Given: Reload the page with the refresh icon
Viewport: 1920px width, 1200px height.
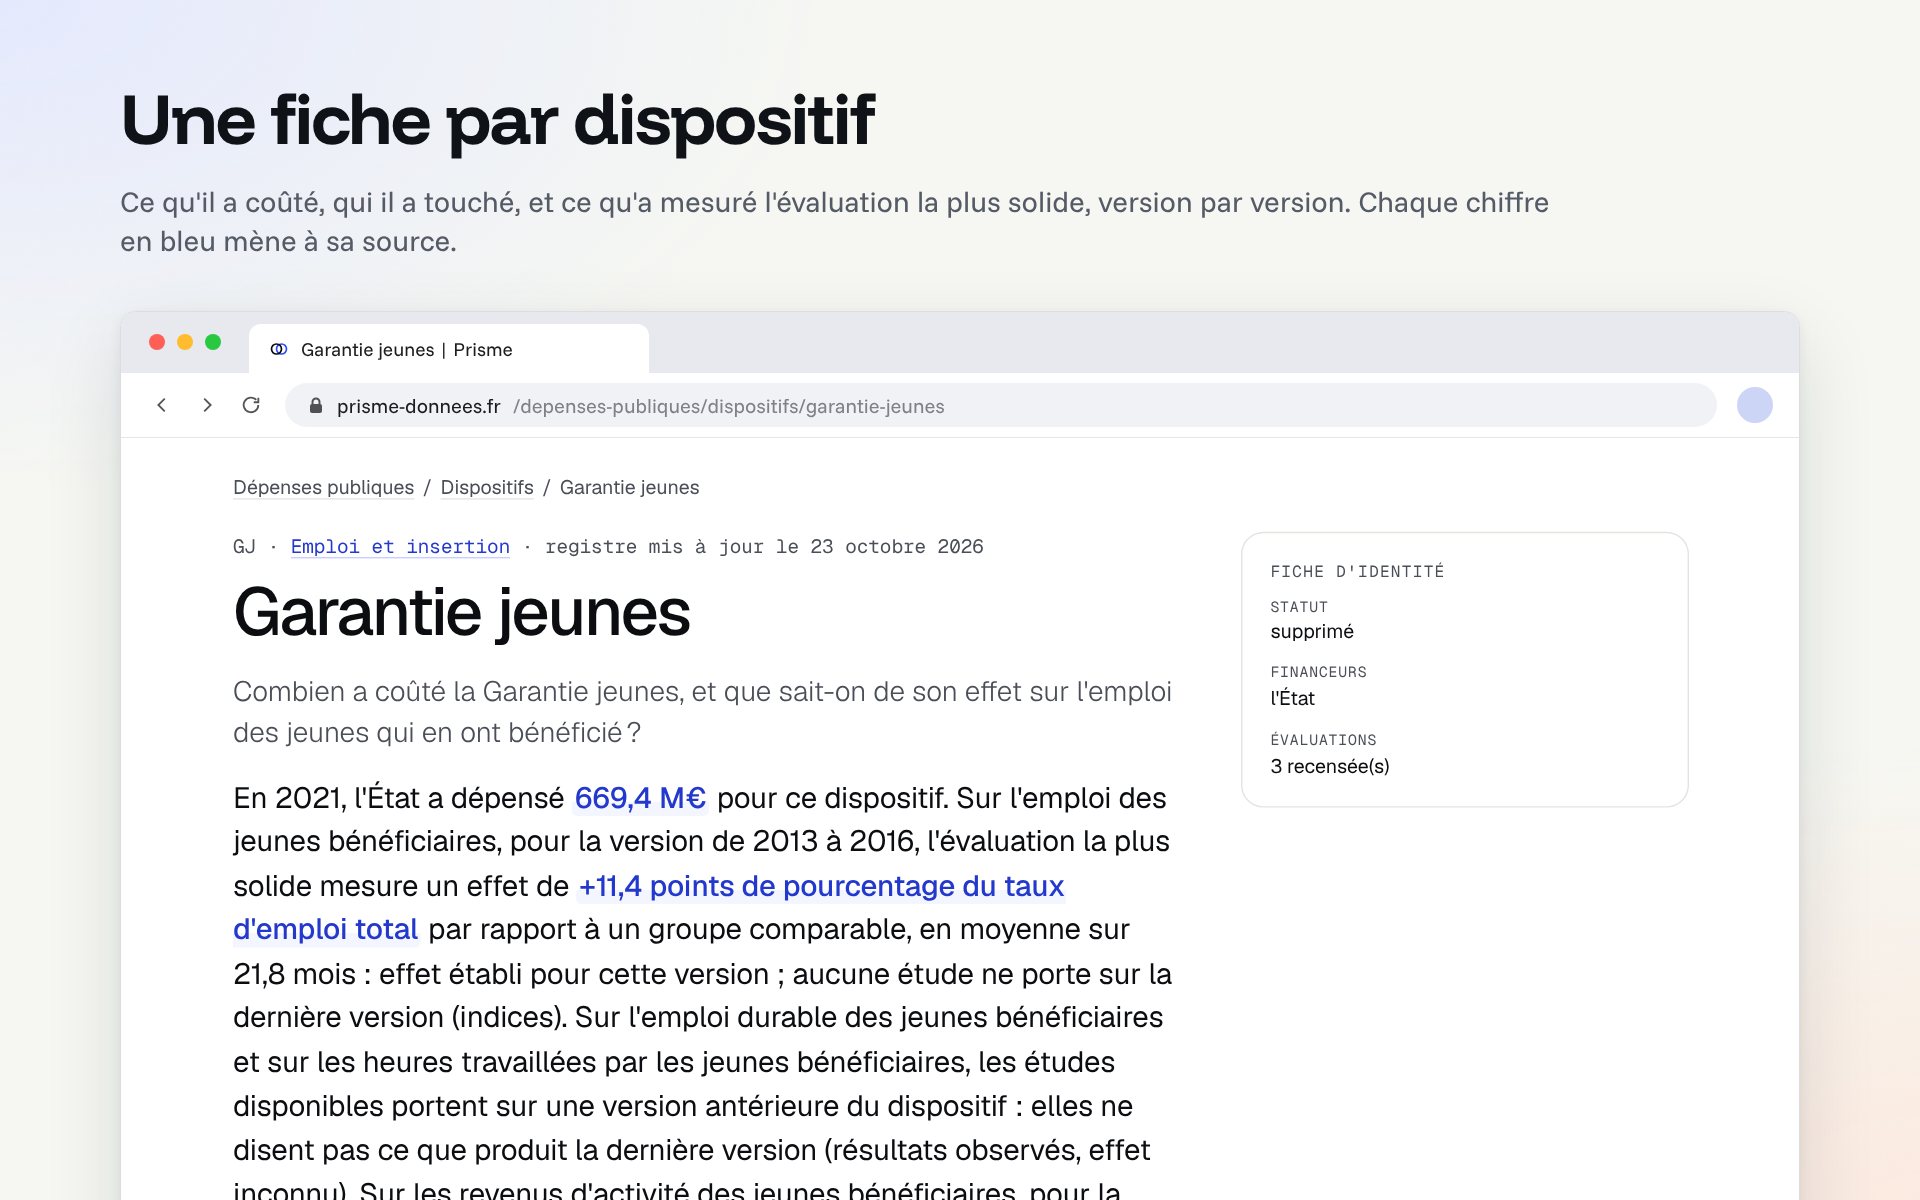Looking at the screenshot, I should (251, 405).
